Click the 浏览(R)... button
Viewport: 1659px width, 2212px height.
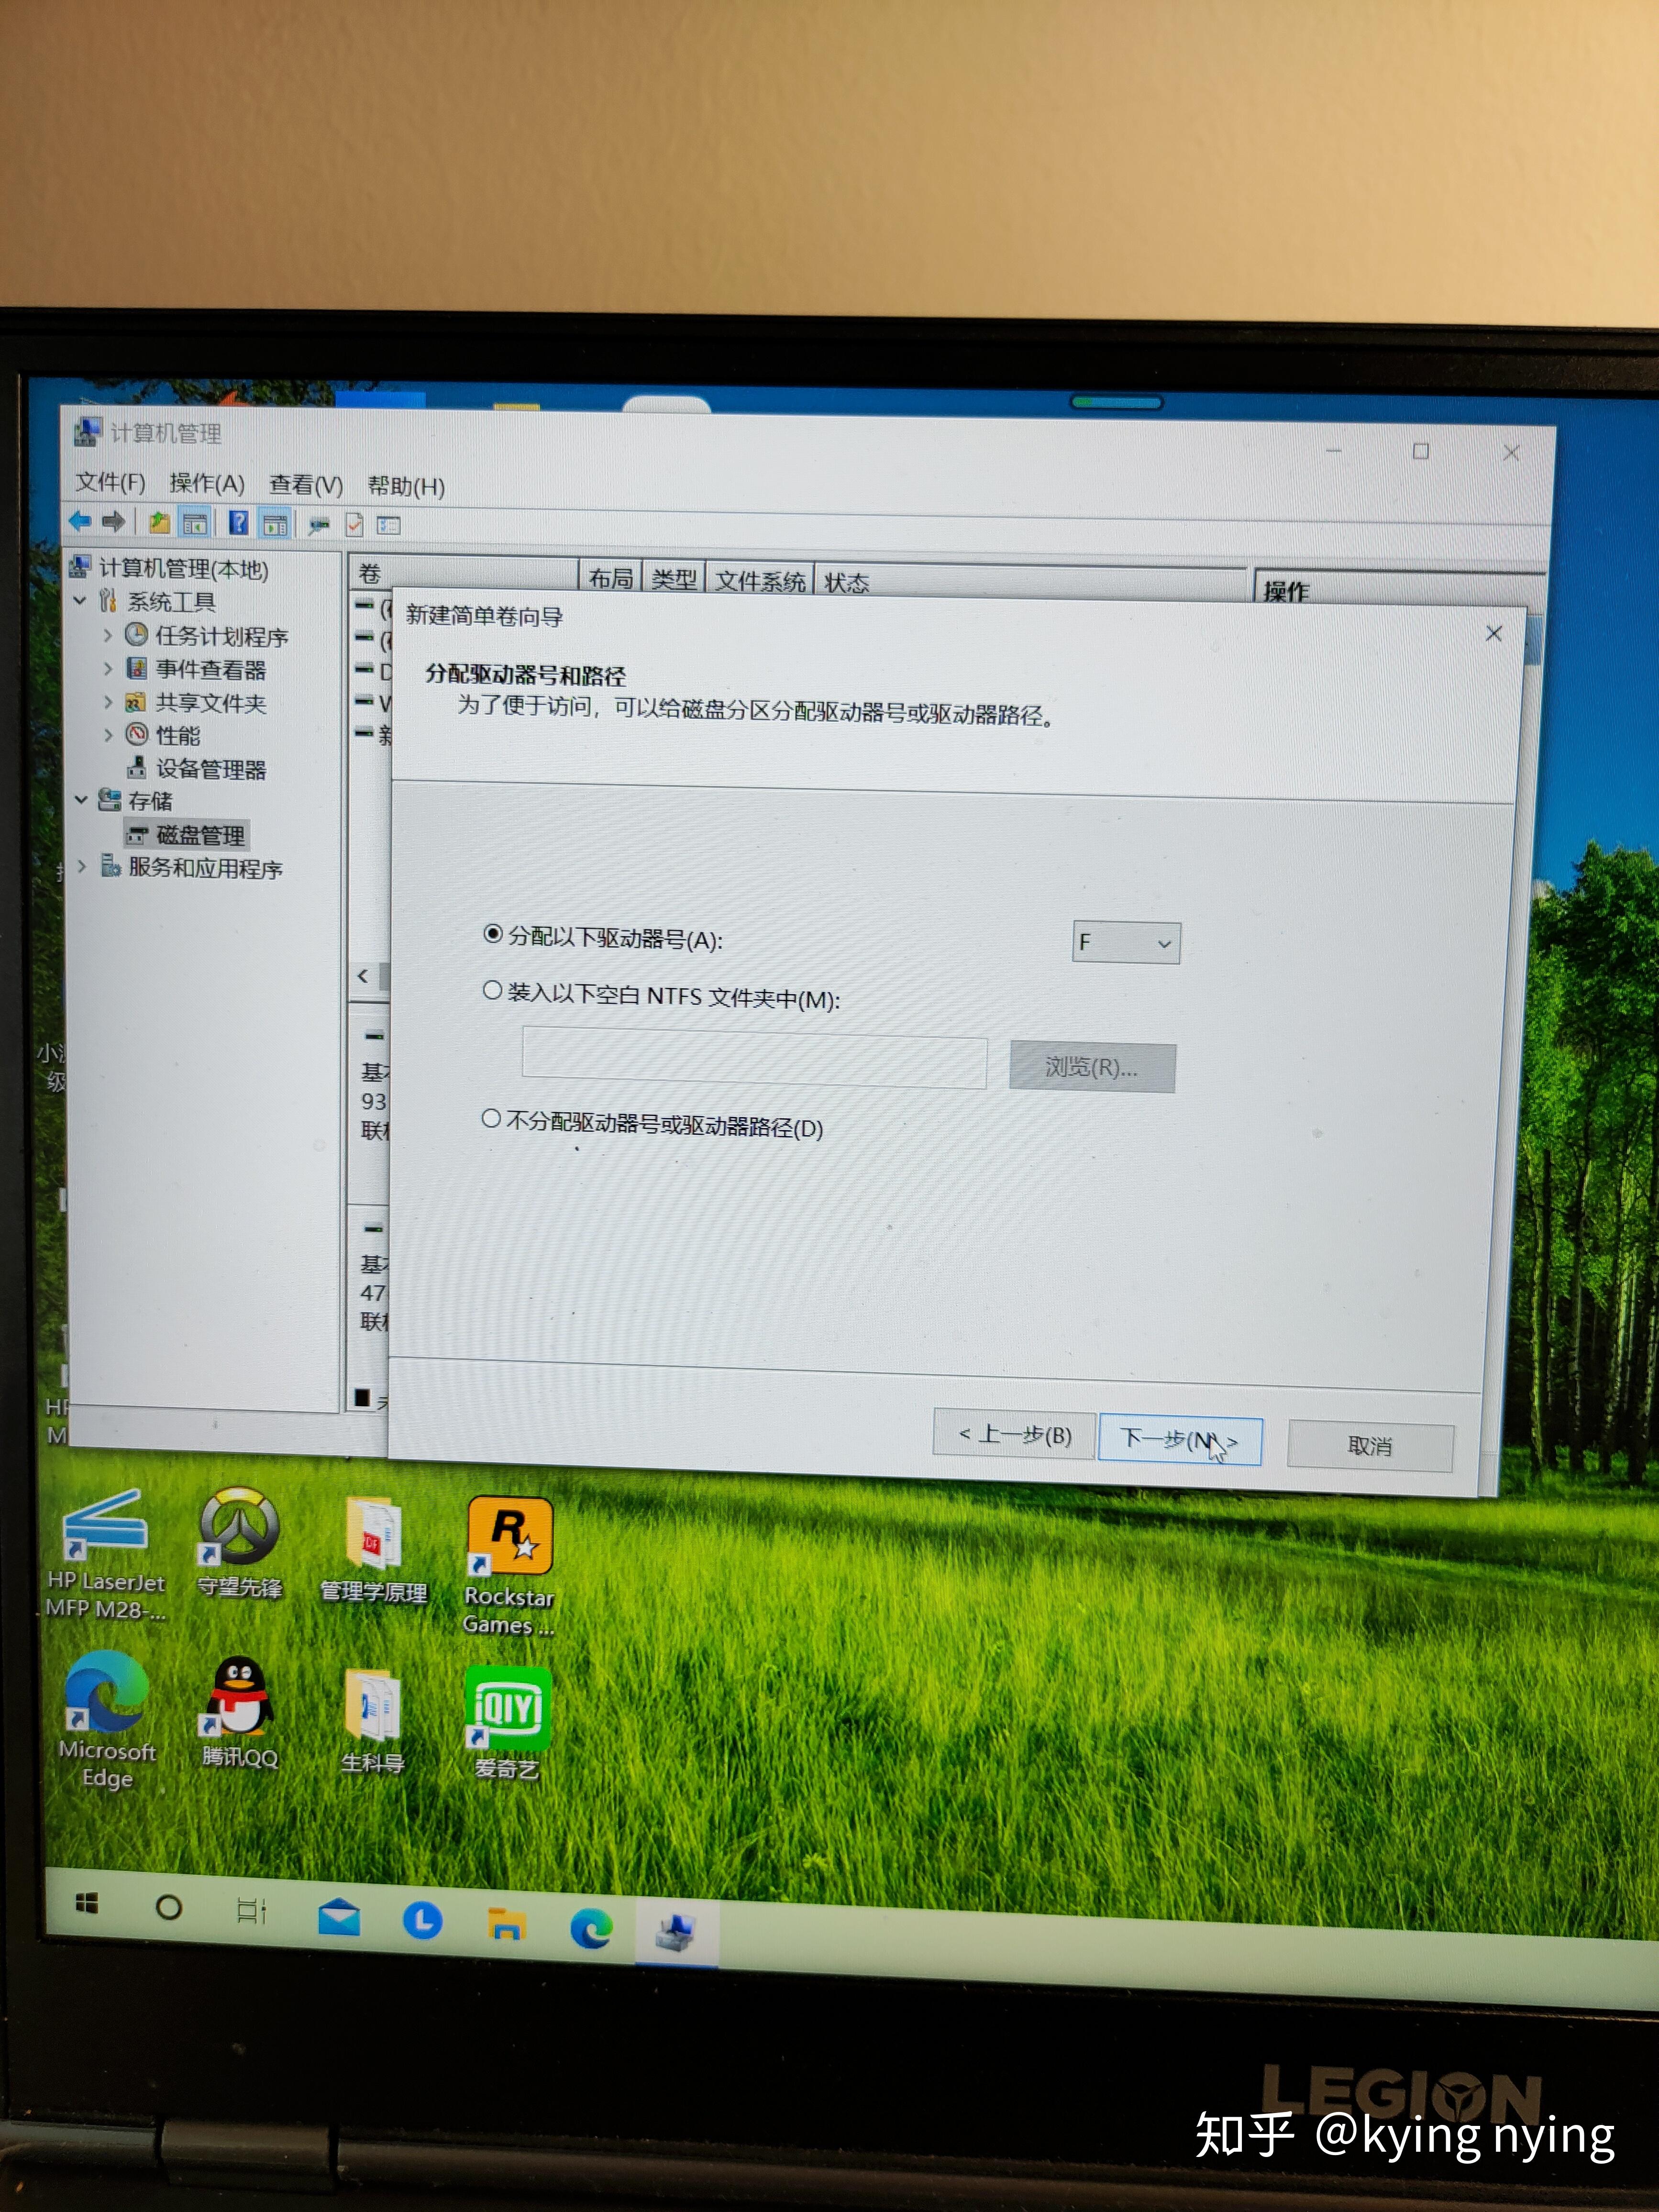coord(1092,1067)
